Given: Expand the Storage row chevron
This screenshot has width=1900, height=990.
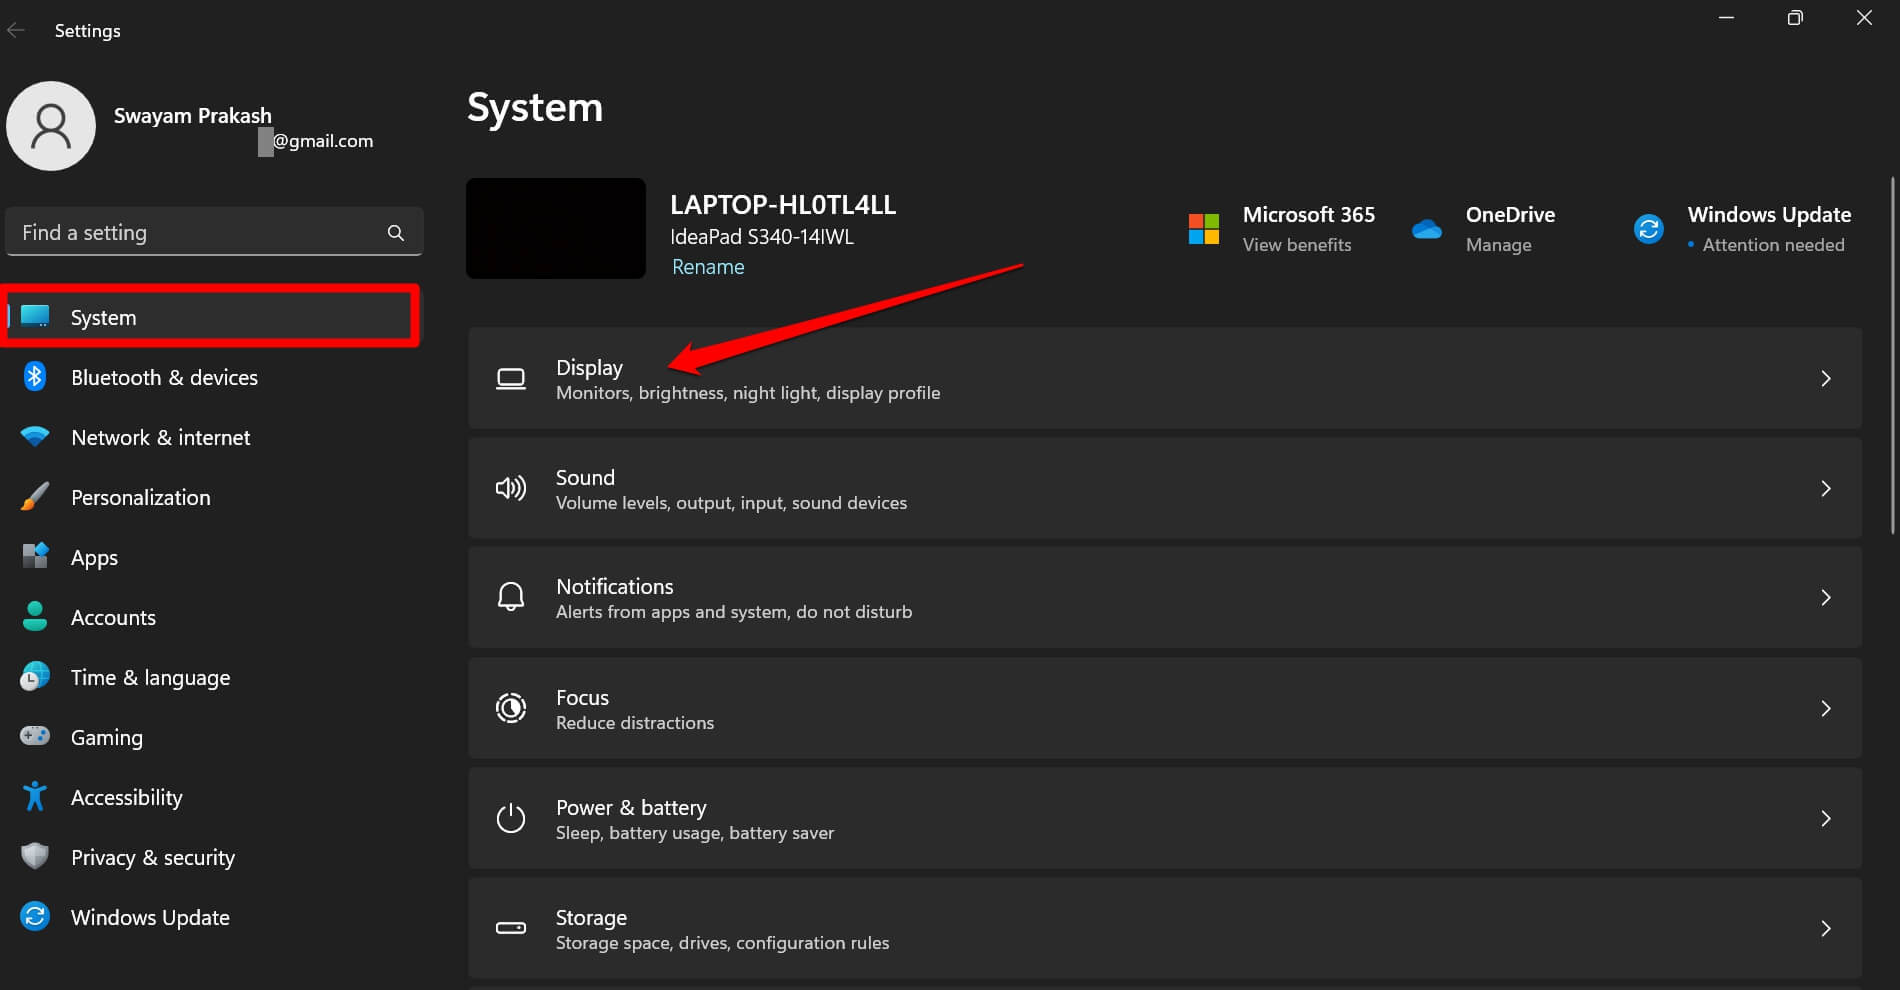Looking at the screenshot, I should (1826, 928).
